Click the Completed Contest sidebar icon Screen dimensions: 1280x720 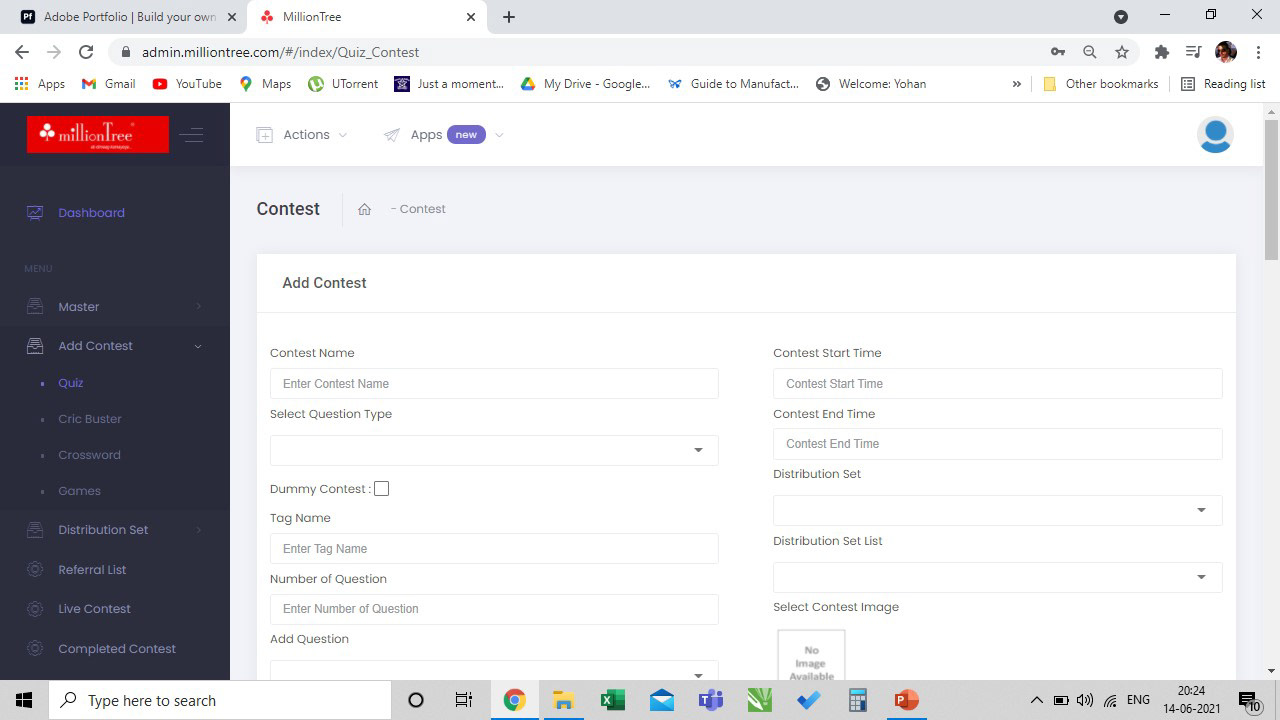tap(35, 649)
